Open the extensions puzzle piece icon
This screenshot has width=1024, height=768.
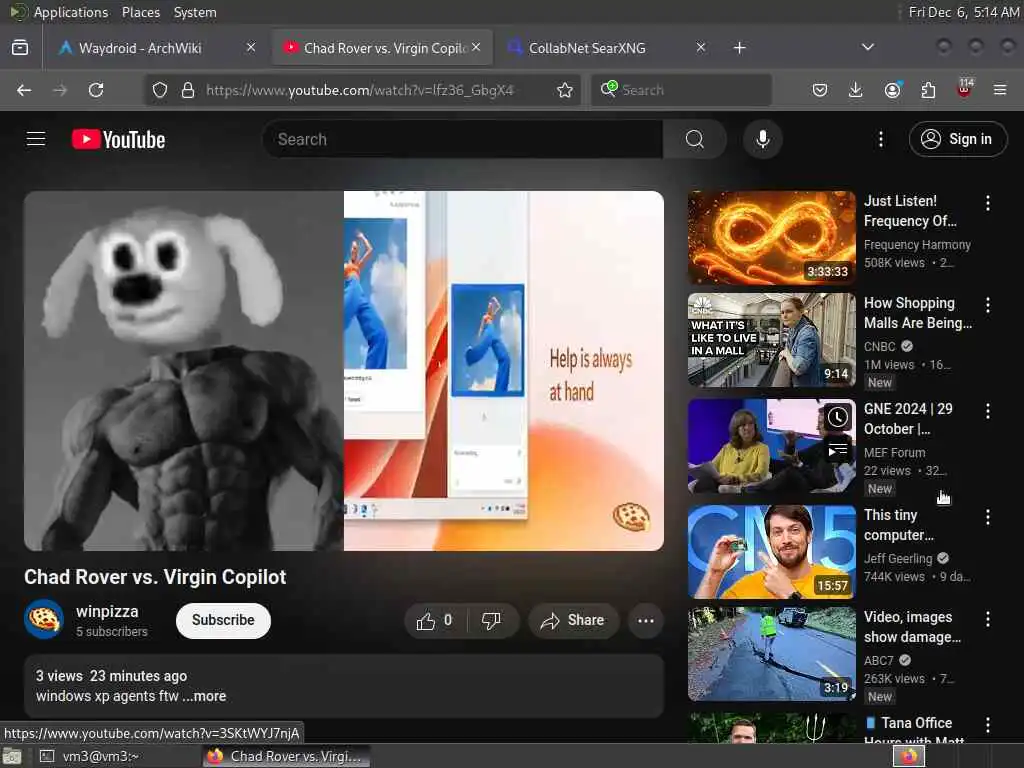[x=928, y=90]
